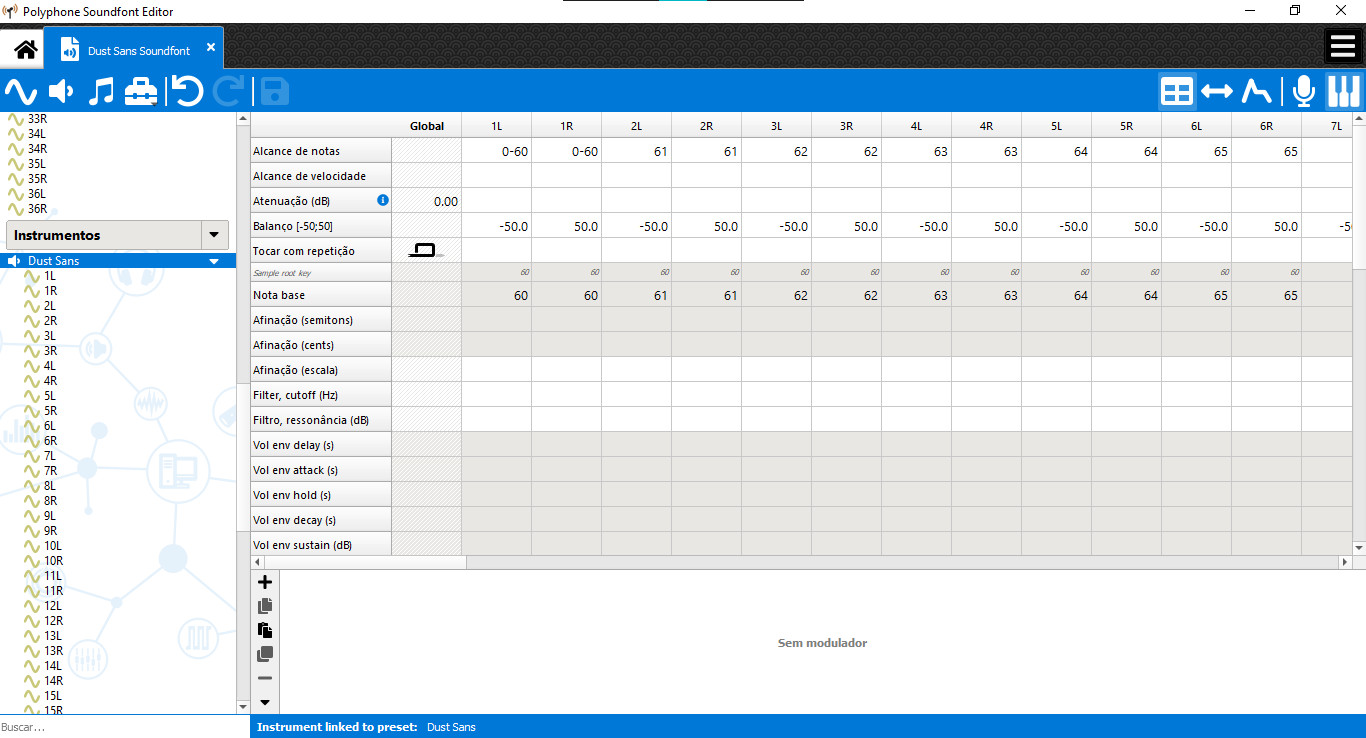The height and width of the screenshot is (738, 1366).
Task: Save the soundfont file
Action: [275, 92]
